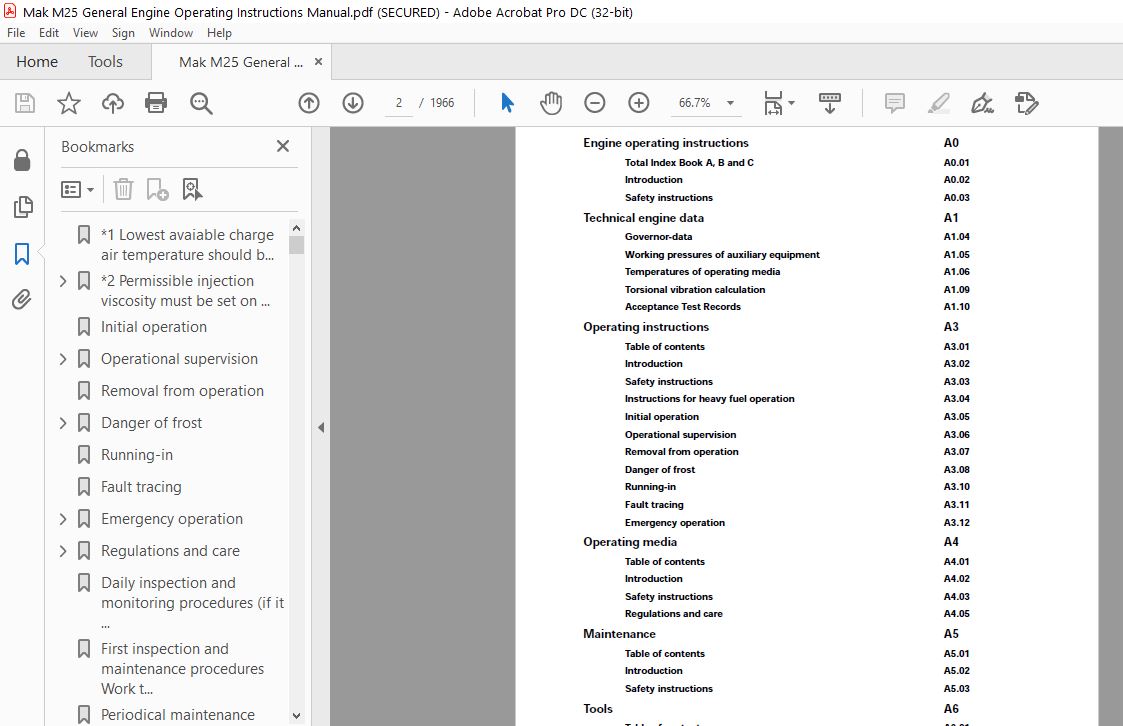The height and width of the screenshot is (726, 1123).
Task: Open the Removal from operation bookmark
Action: tap(182, 391)
